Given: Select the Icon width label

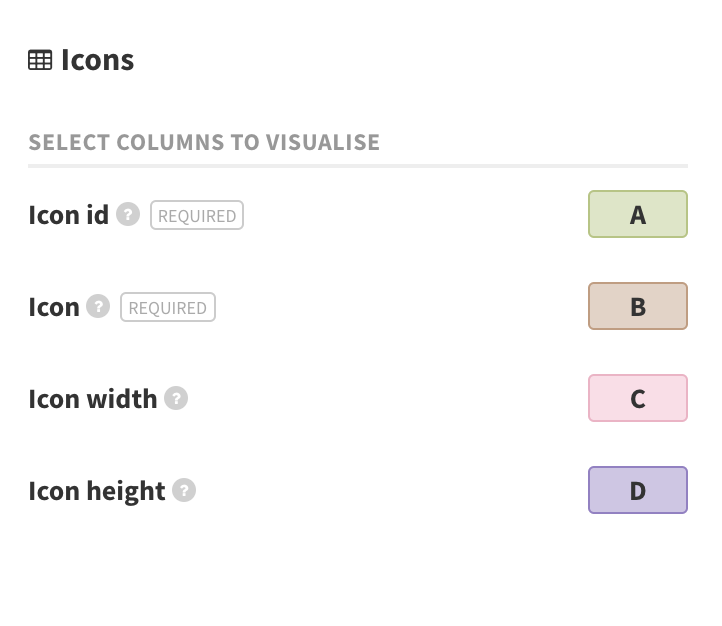Looking at the screenshot, I should click(x=93, y=399).
